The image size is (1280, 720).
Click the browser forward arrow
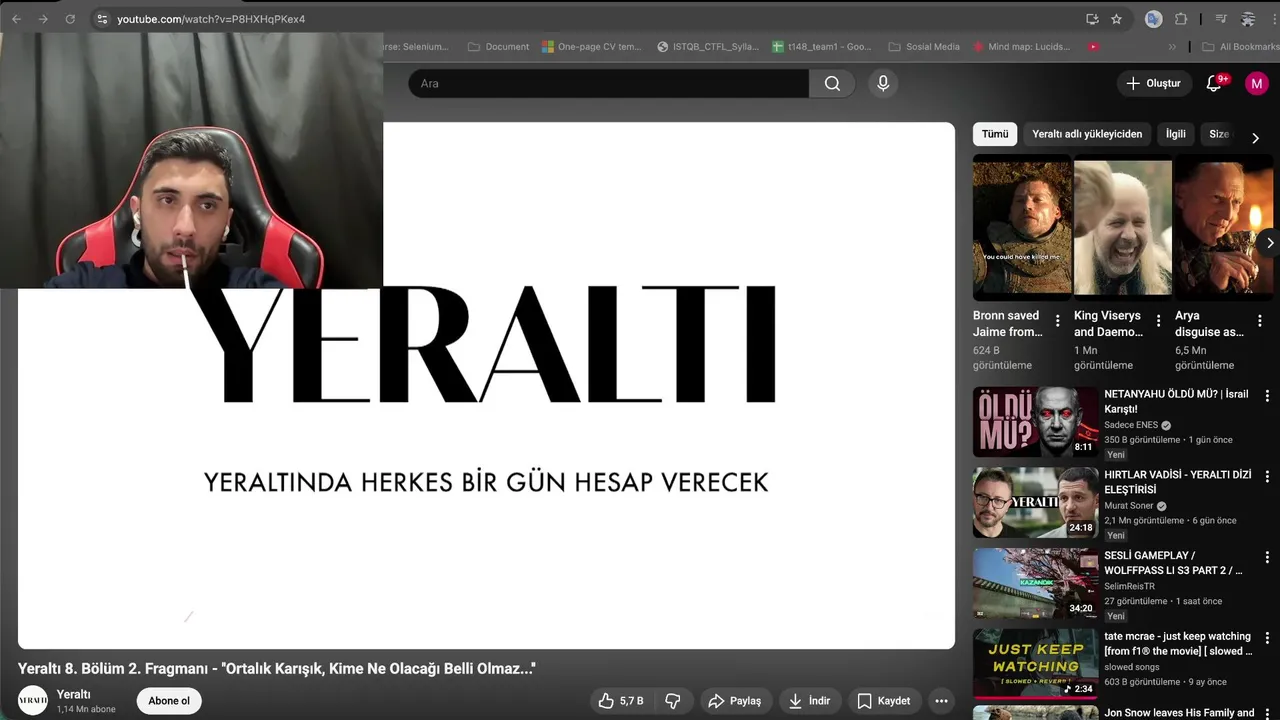click(x=43, y=19)
